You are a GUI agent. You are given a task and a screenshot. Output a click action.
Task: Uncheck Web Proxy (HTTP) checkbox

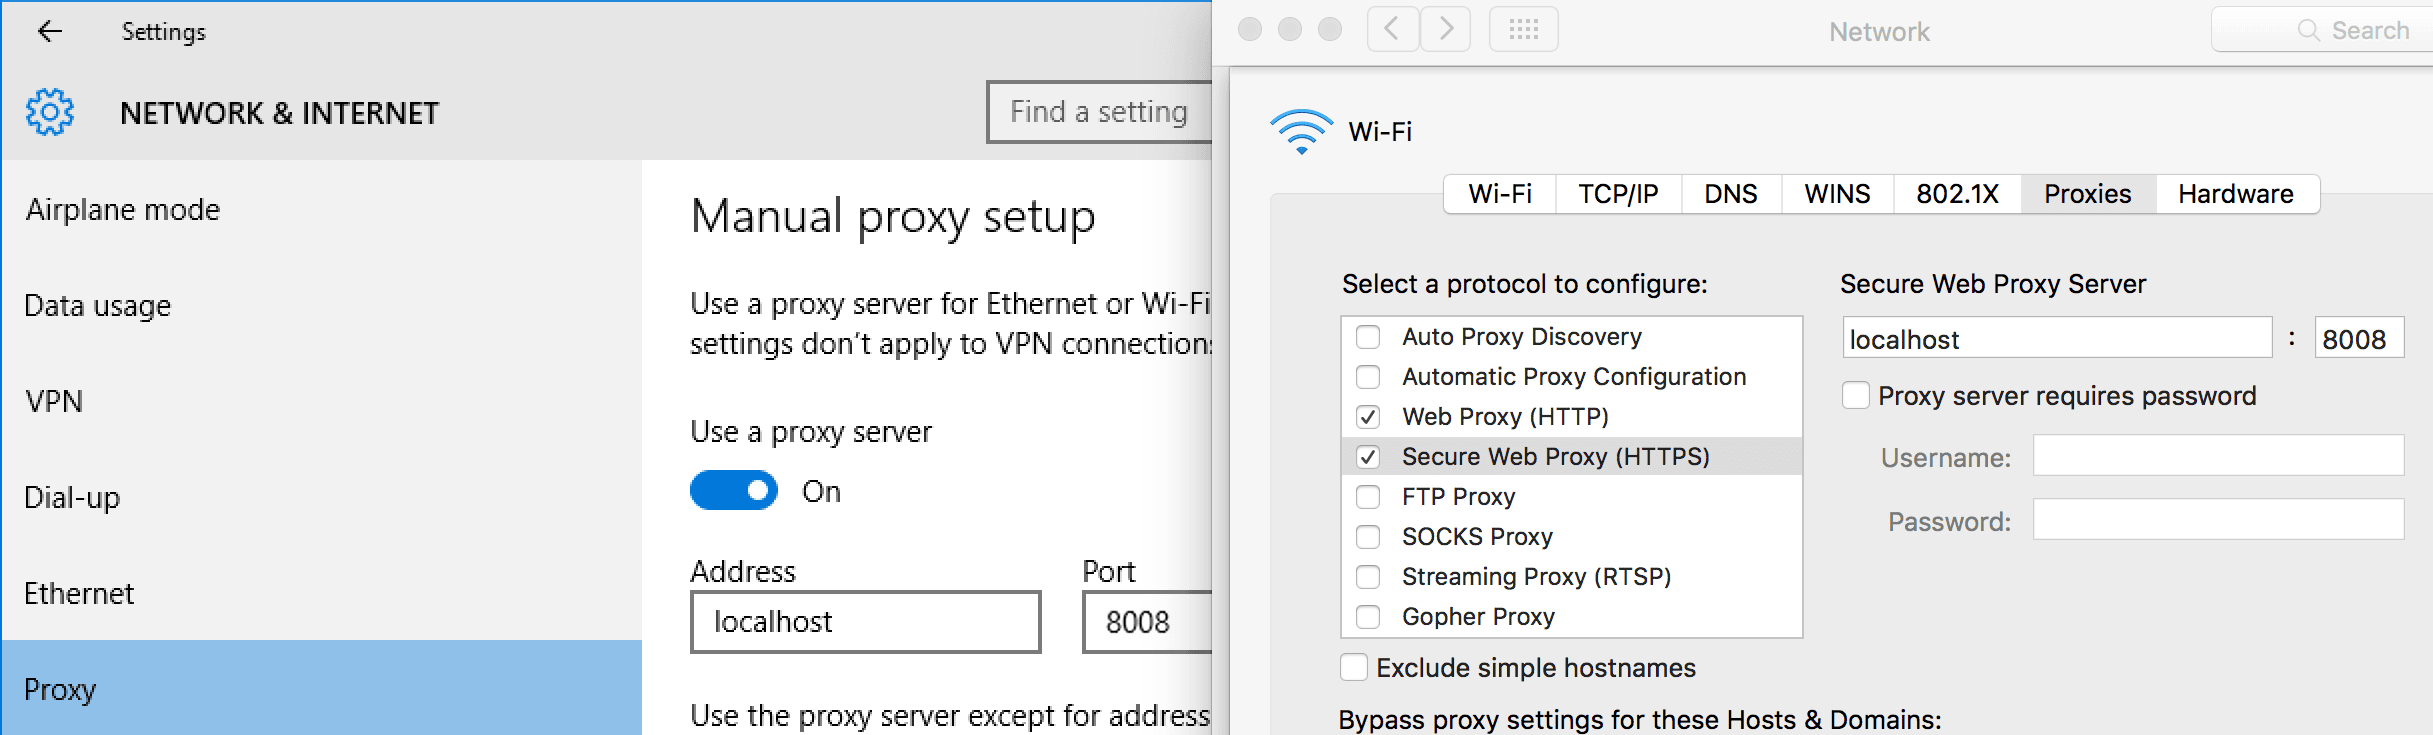pyautogui.click(x=1368, y=417)
